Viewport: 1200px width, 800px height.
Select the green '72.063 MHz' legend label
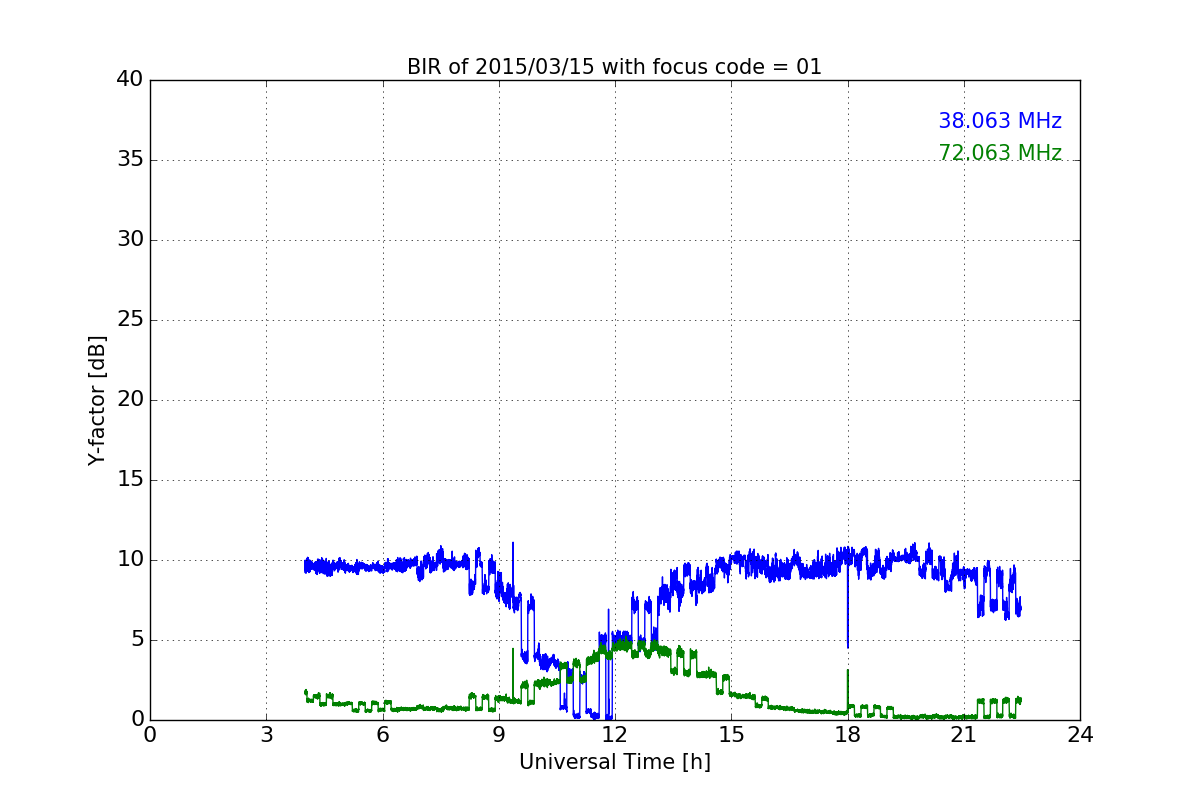pos(1000,153)
